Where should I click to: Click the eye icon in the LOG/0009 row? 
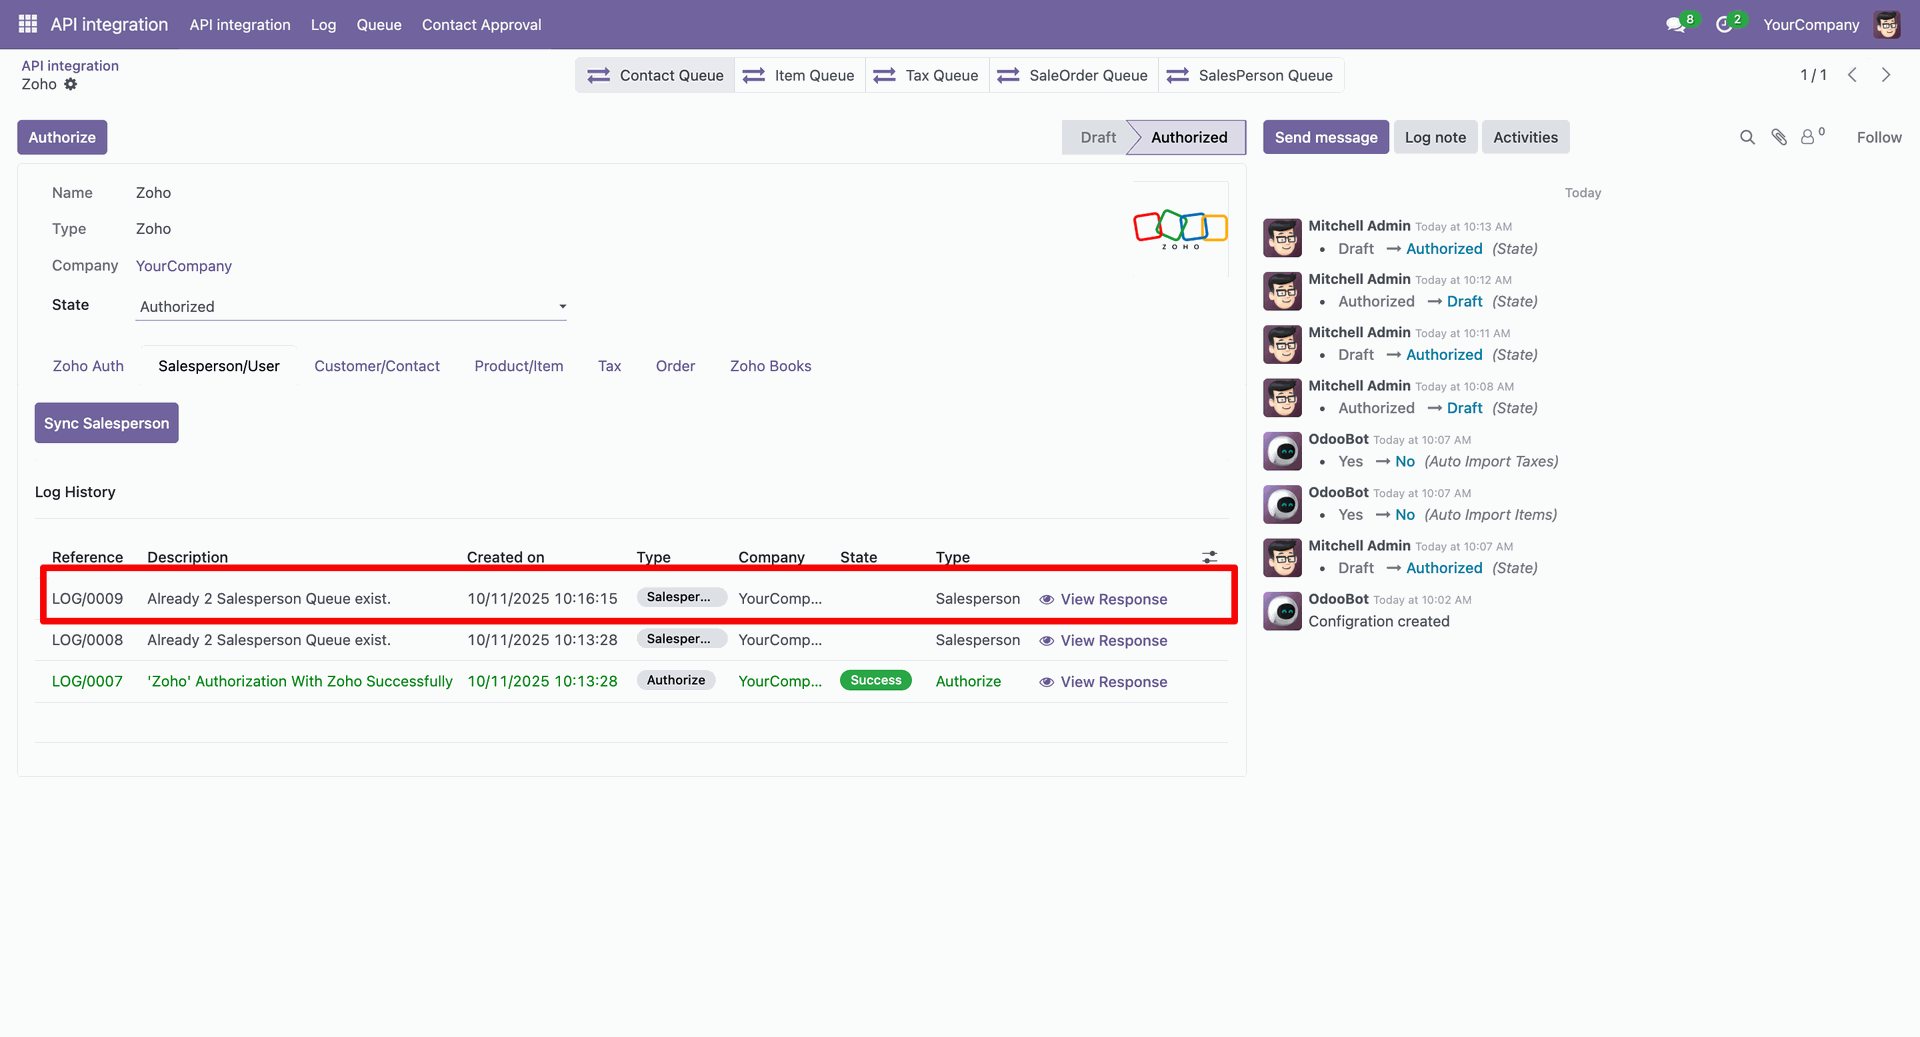pyautogui.click(x=1046, y=599)
